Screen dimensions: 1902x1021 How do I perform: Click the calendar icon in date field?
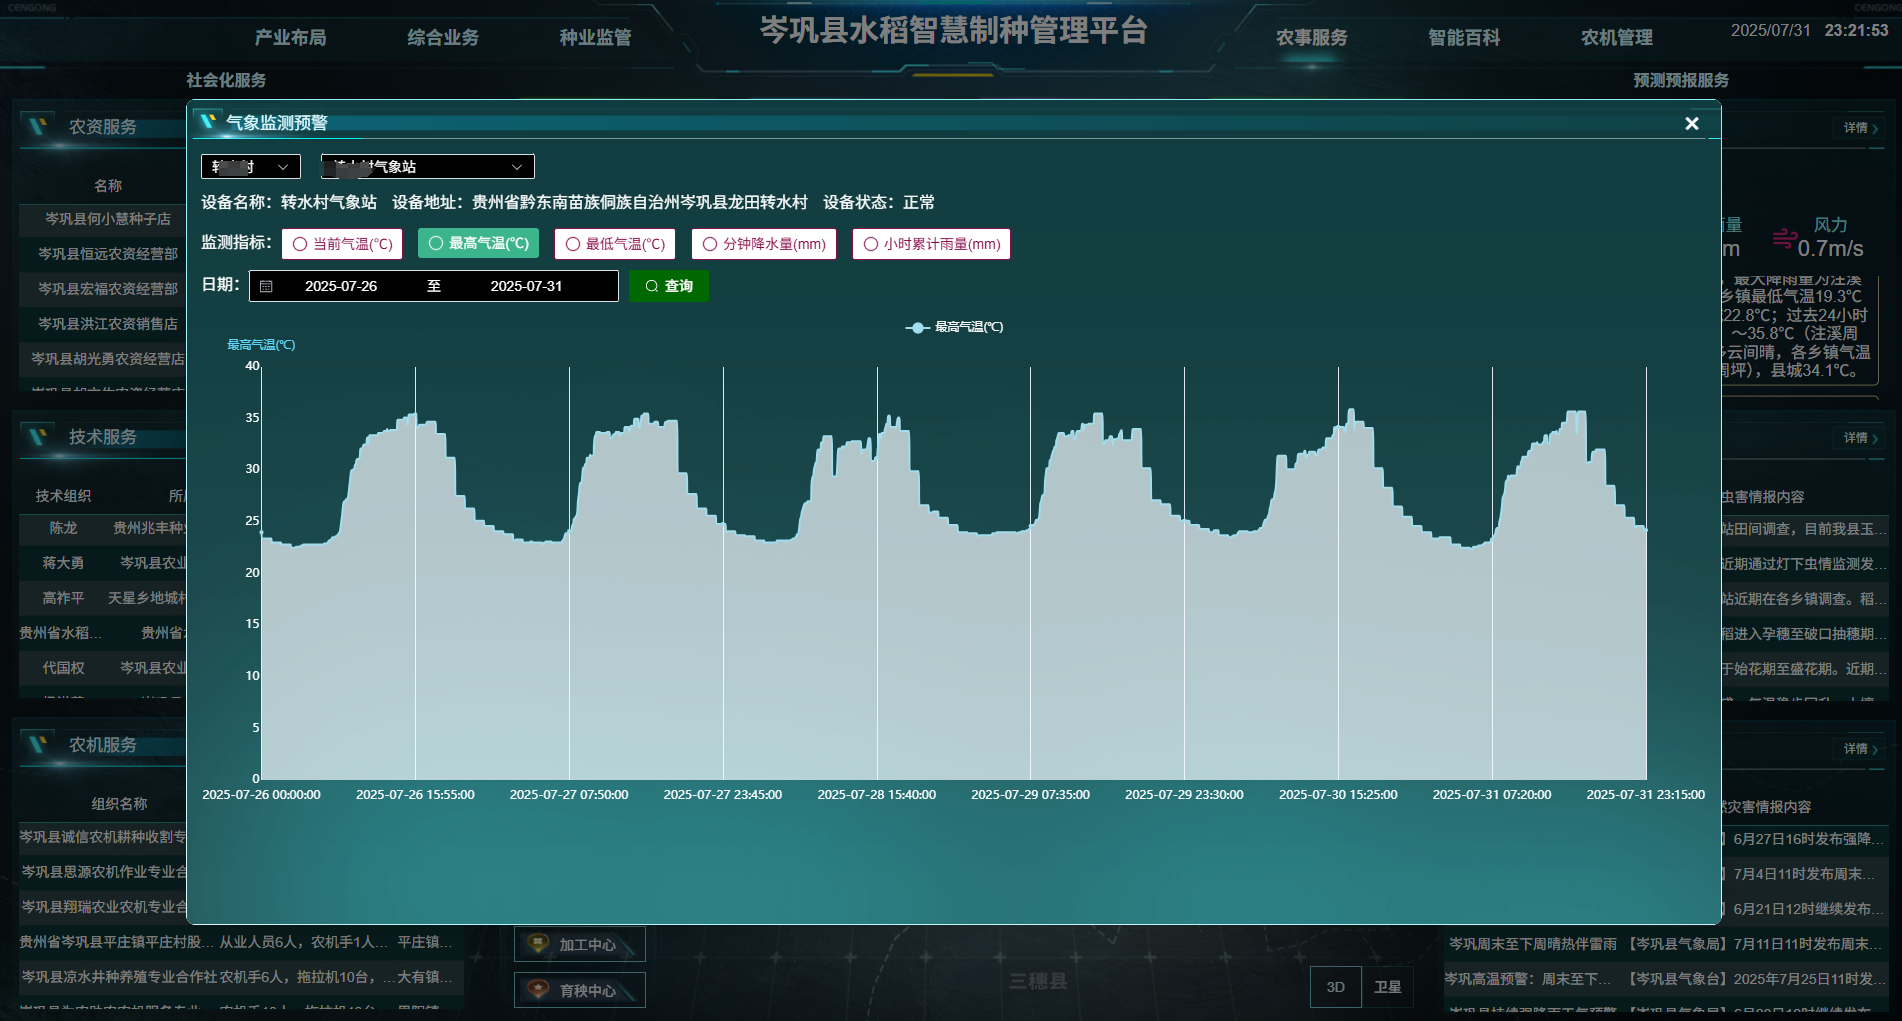pyautogui.click(x=266, y=286)
